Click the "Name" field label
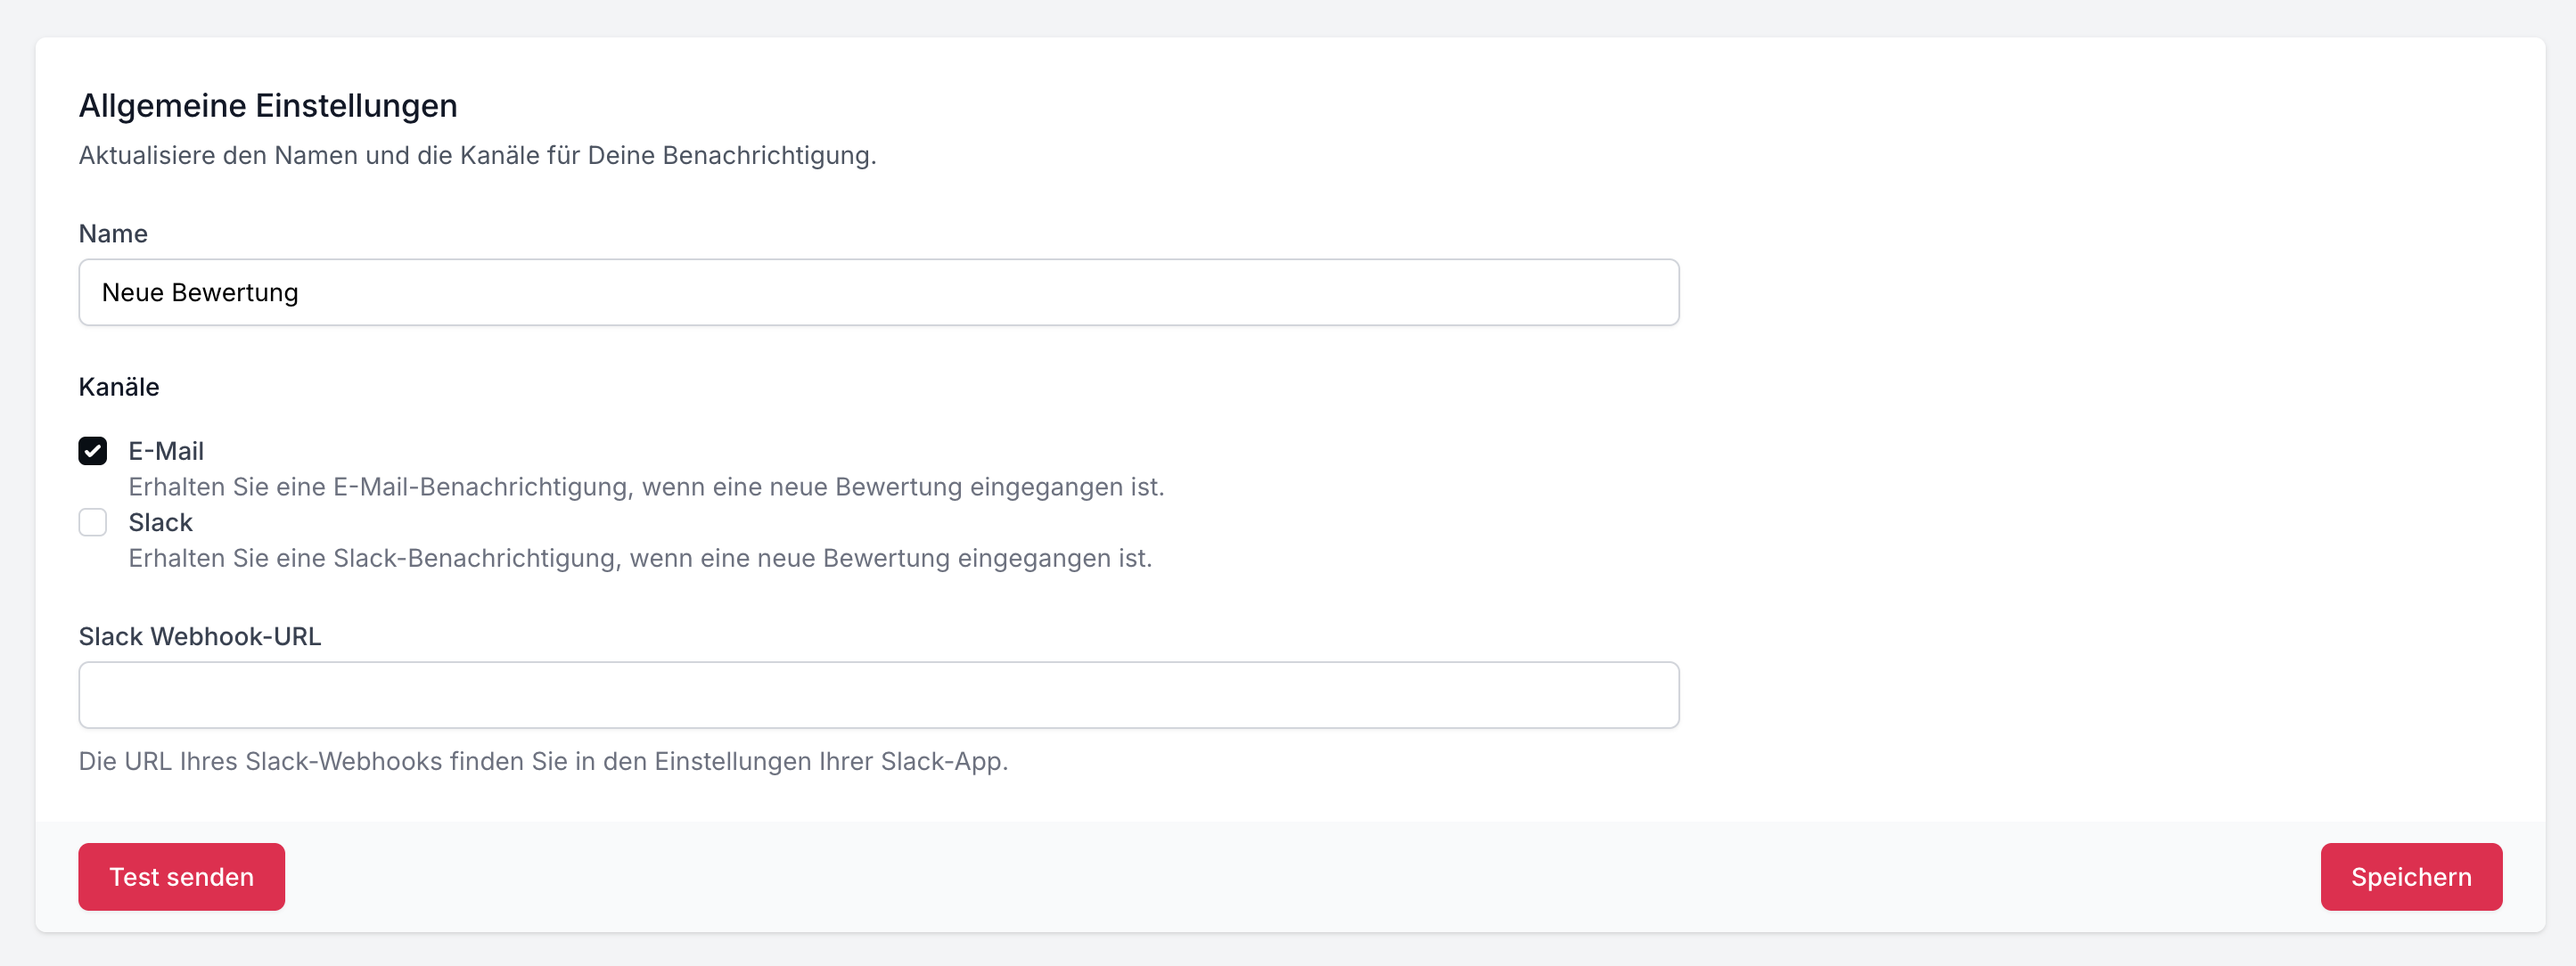The image size is (2576, 966). [x=113, y=234]
